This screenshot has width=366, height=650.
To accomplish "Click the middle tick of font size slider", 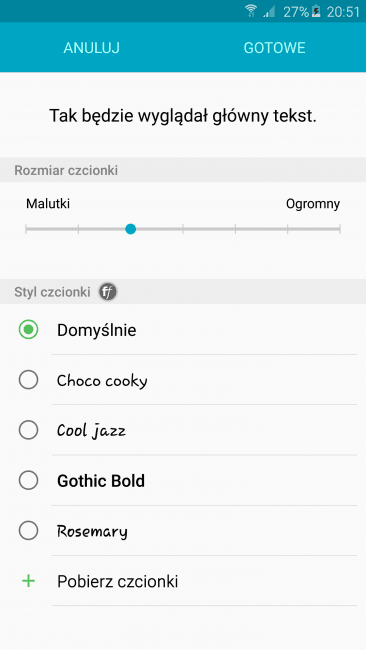I will point(183,229).
